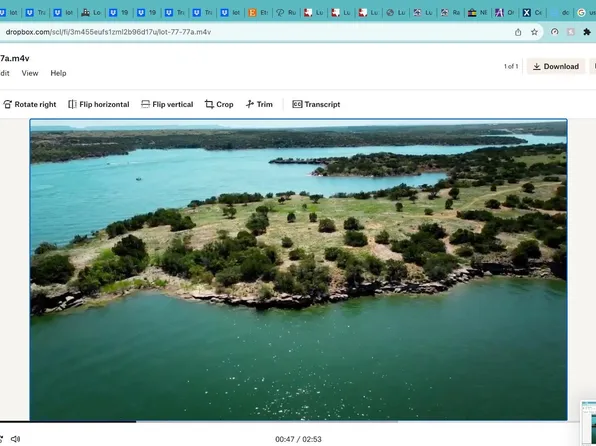Switch to the Google 'us' tab

click(x=586, y=13)
